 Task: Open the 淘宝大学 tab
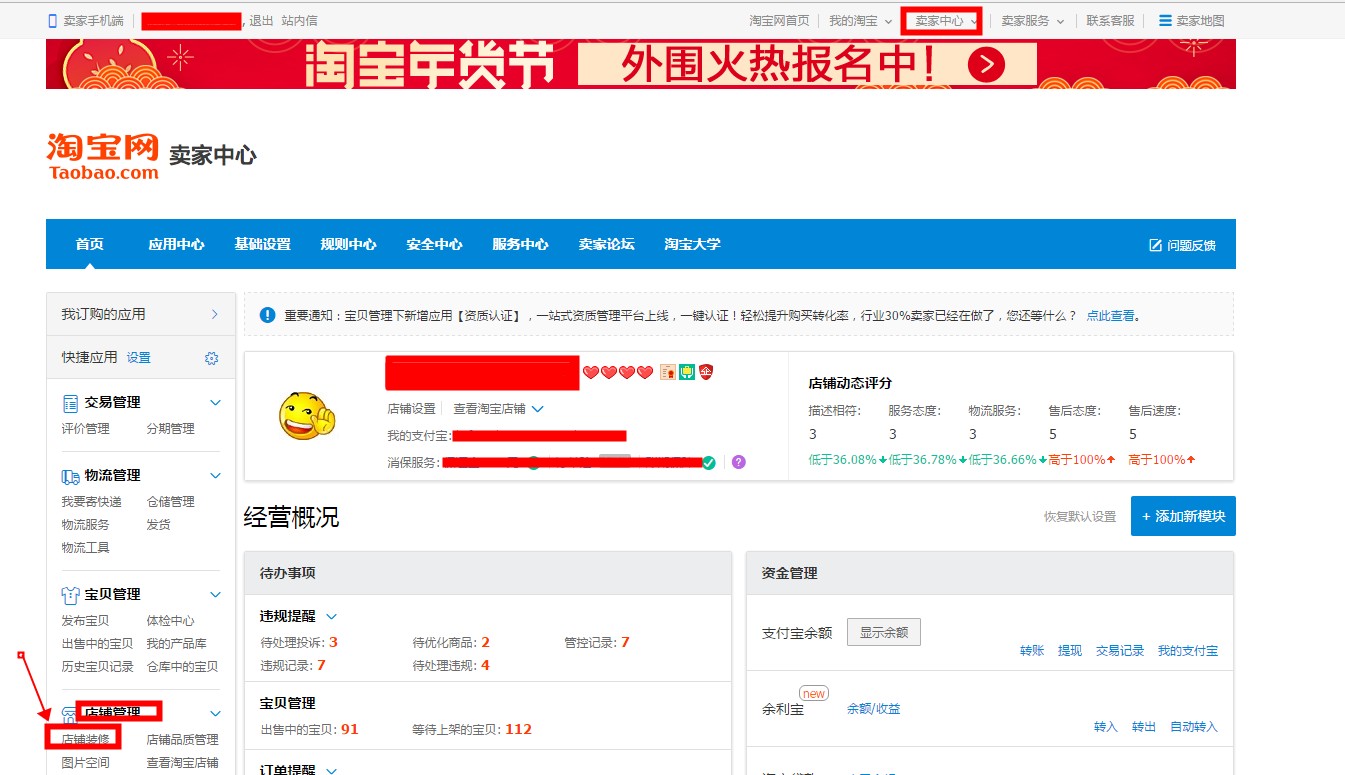pyautogui.click(x=691, y=244)
